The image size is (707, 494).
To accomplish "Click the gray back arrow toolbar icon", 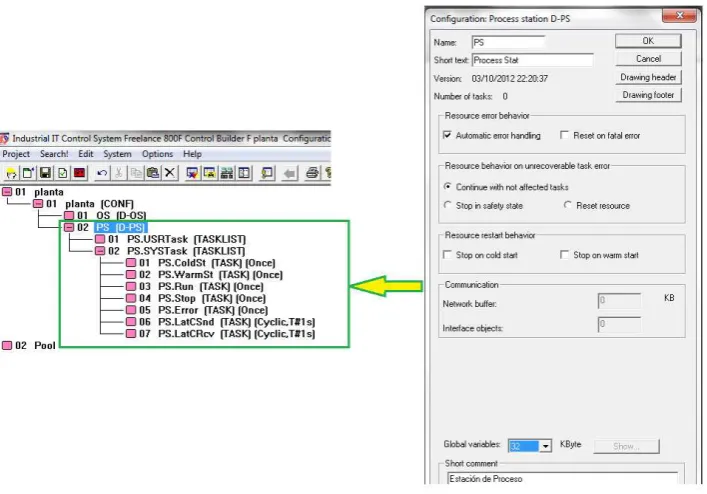I will (290, 173).
